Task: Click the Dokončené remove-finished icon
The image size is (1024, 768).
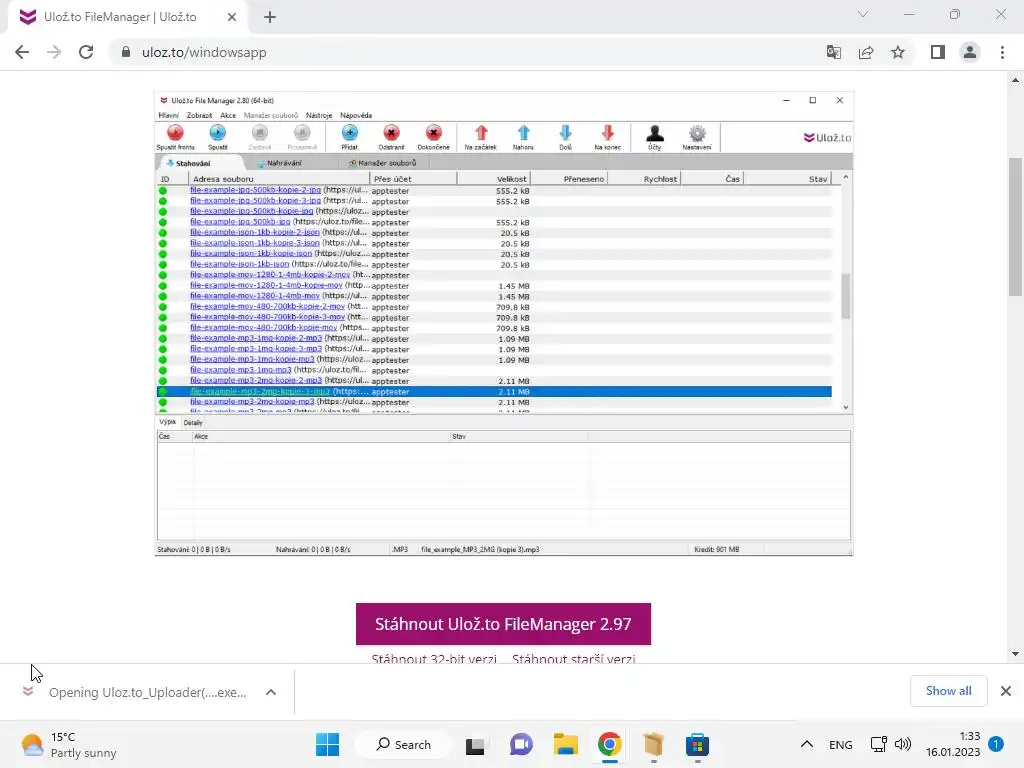Action: tap(434, 133)
